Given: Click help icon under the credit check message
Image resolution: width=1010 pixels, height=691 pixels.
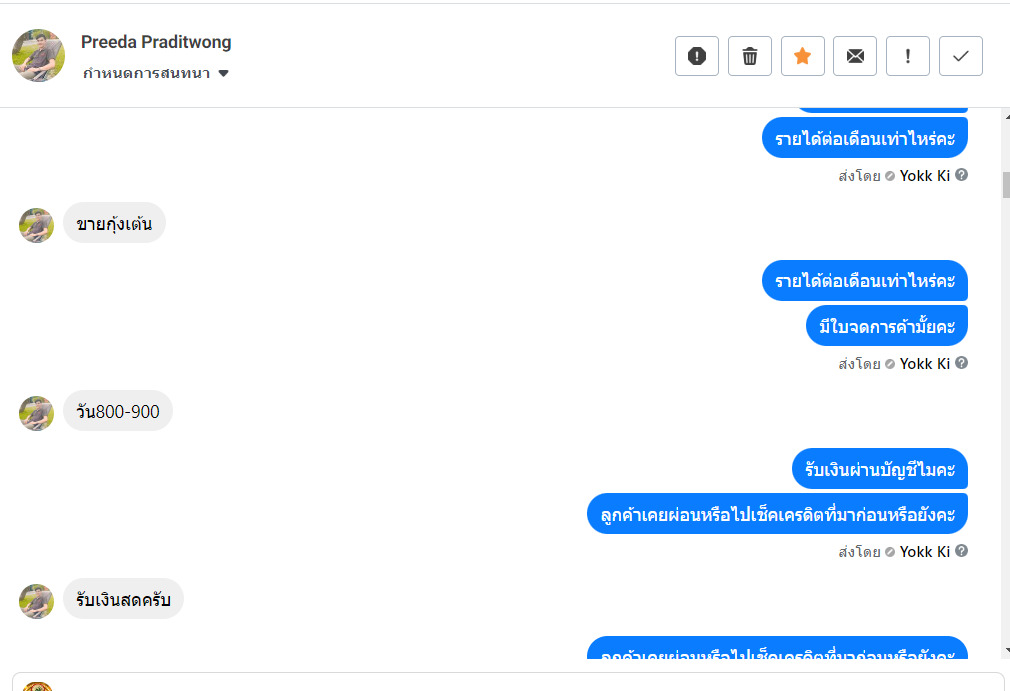Looking at the screenshot, I should [x=962, y=551].
